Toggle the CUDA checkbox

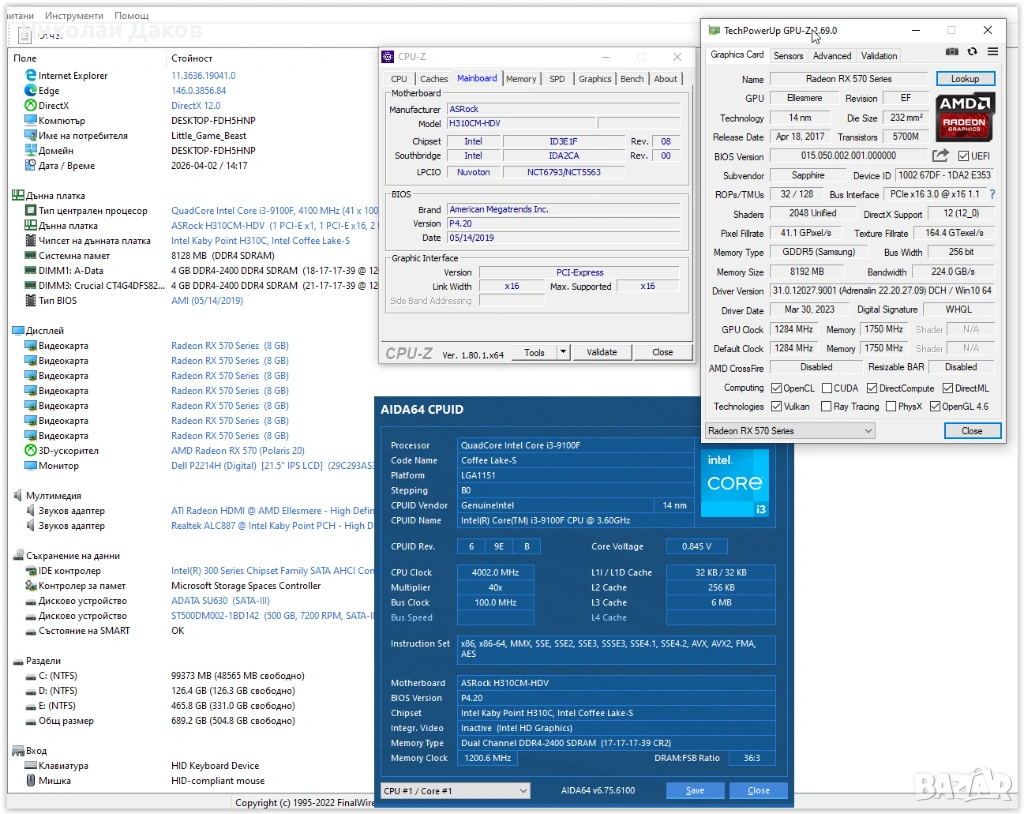pos(826,388)
